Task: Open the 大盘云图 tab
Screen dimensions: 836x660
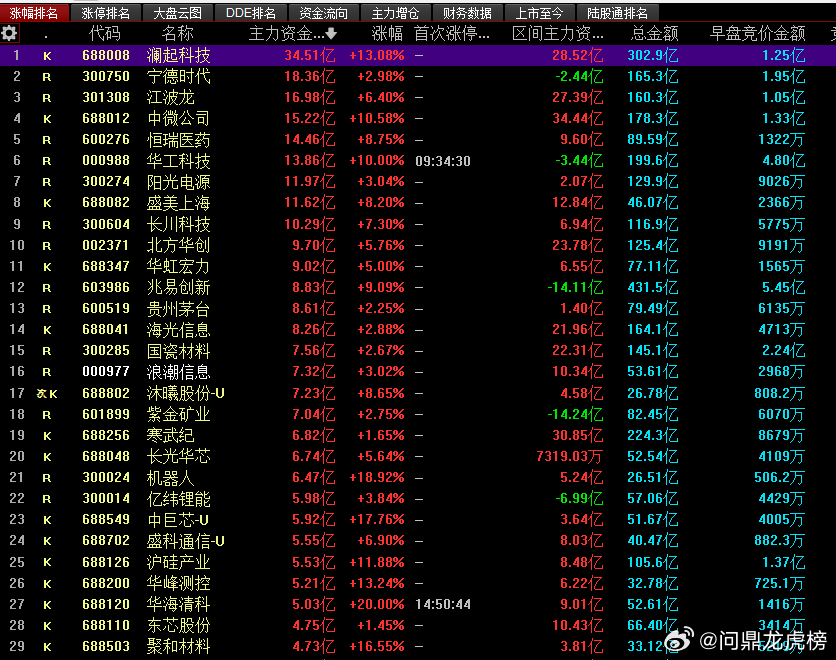Action: (178, 13)
